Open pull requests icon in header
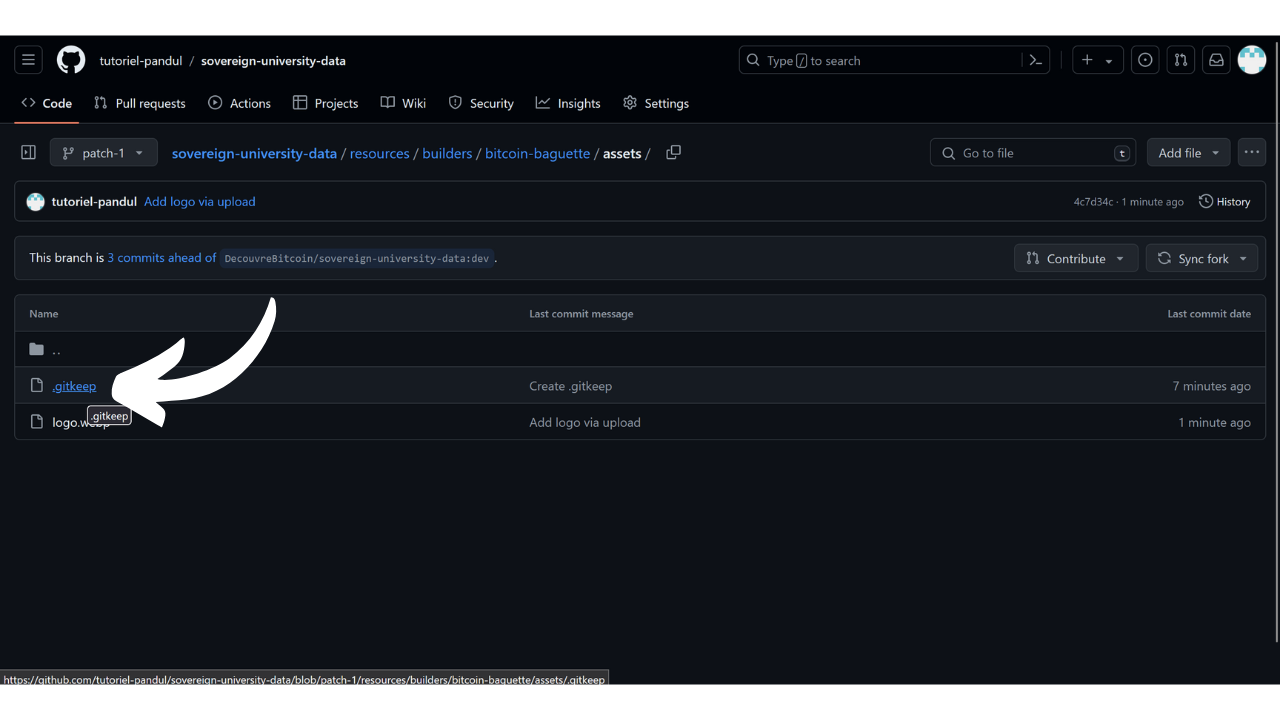The height and width of the screenshot is (720, 1280). pos(1181,60)
